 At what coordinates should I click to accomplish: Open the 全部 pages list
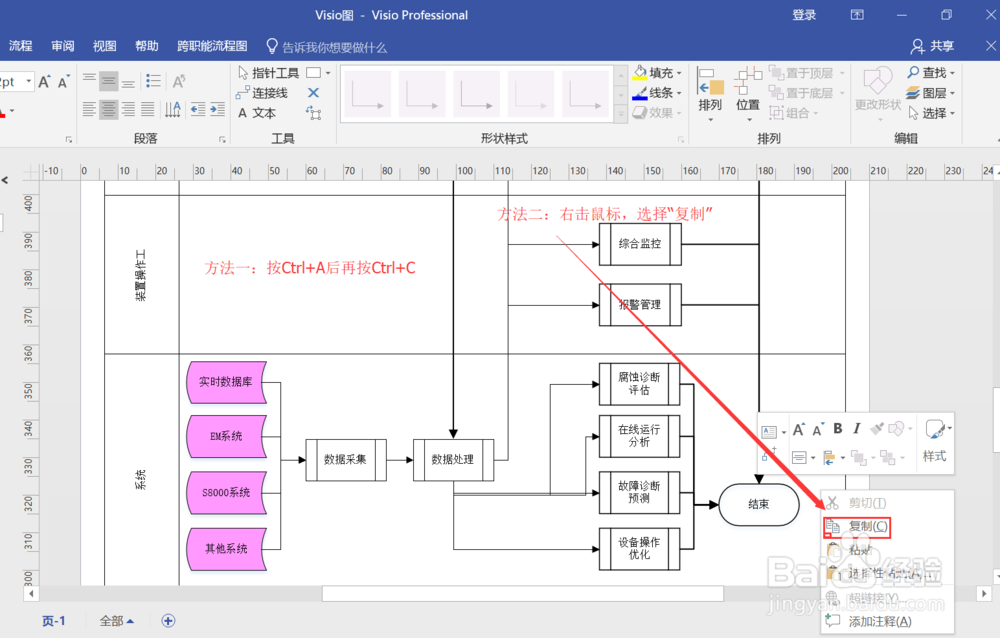[116, 621]
